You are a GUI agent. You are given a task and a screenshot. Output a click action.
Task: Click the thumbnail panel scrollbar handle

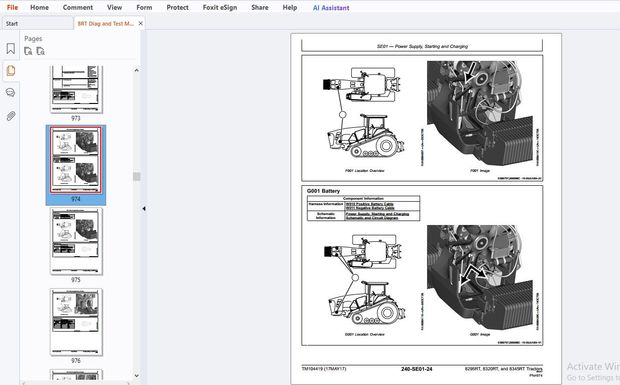[136, 176]
